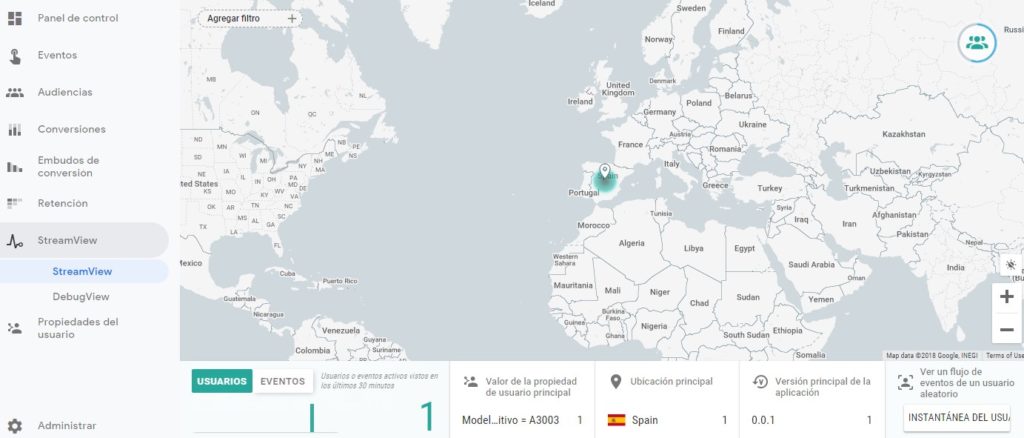The width and height of the screenshot is (1024, 438).
Task: Click the teal users circle icon
Action: pyautogui.click(x=977, y=42)
